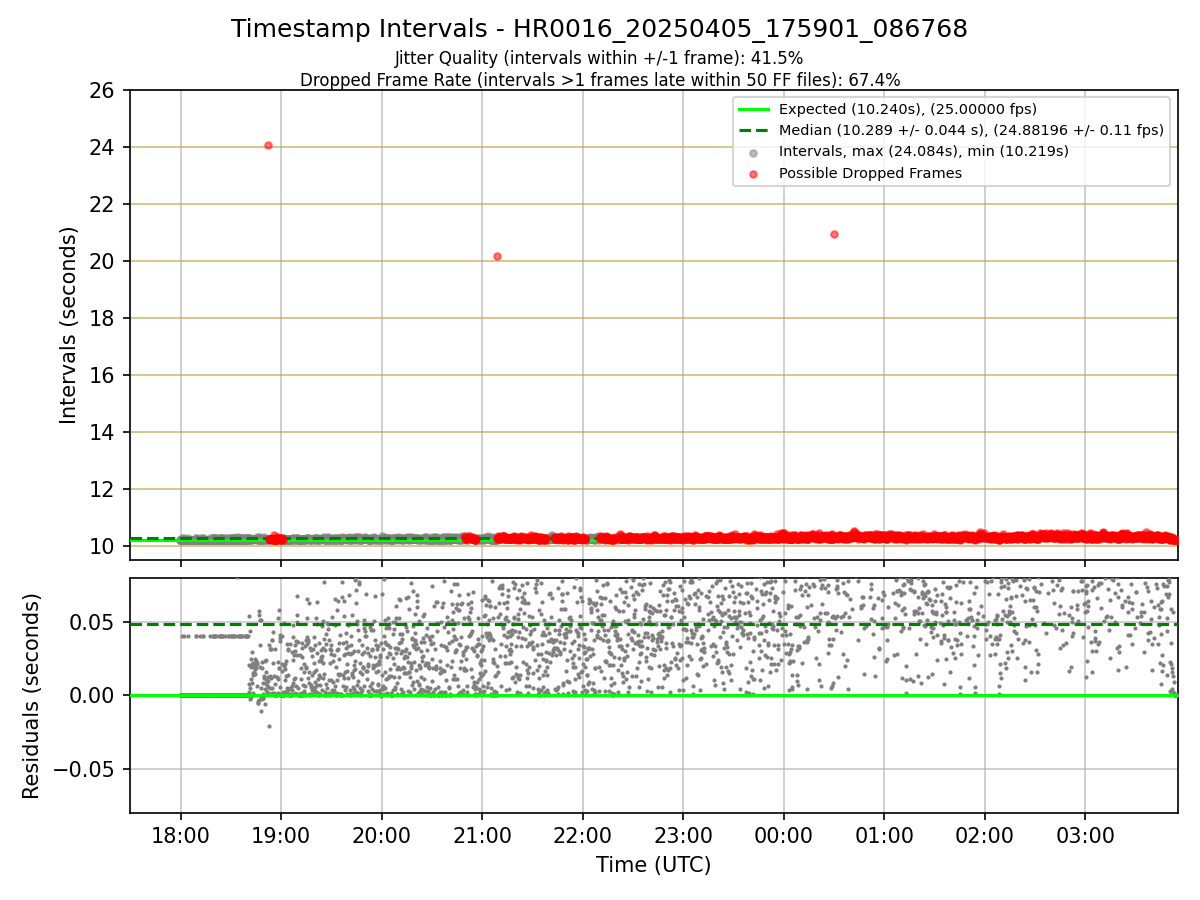
Task: Click the plot title 'Timestamp Intervals - HR0016_20250405_175901_086768'
Action: click(599, 29)
